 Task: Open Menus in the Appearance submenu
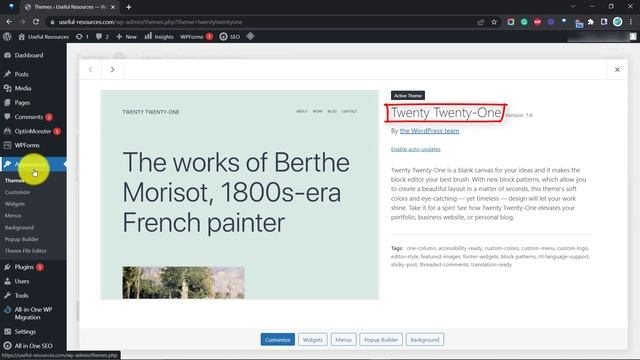pos(13,216)
